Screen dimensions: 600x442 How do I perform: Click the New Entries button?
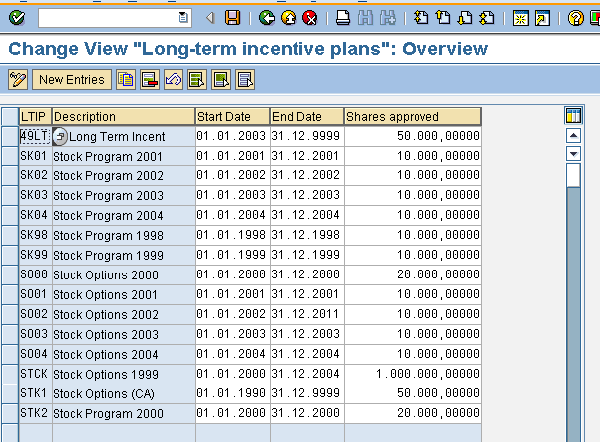tap(72, 80)
